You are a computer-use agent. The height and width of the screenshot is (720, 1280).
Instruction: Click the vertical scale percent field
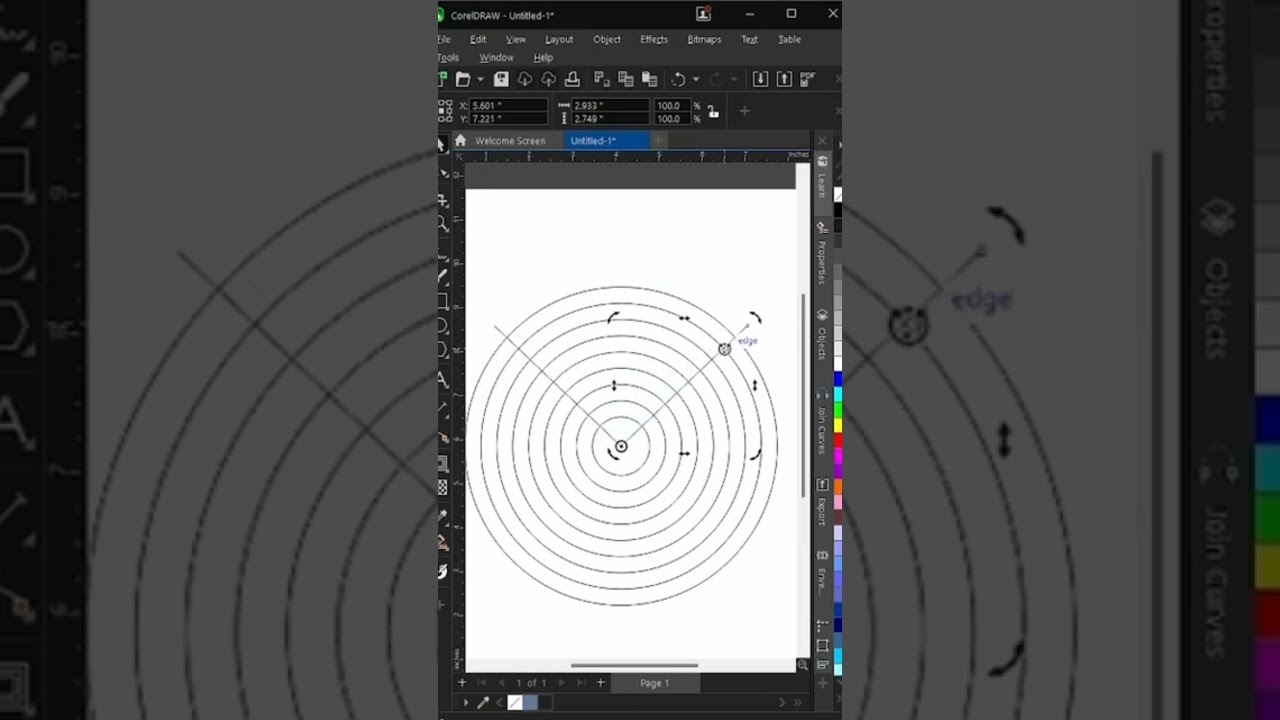tap(671, 118)
